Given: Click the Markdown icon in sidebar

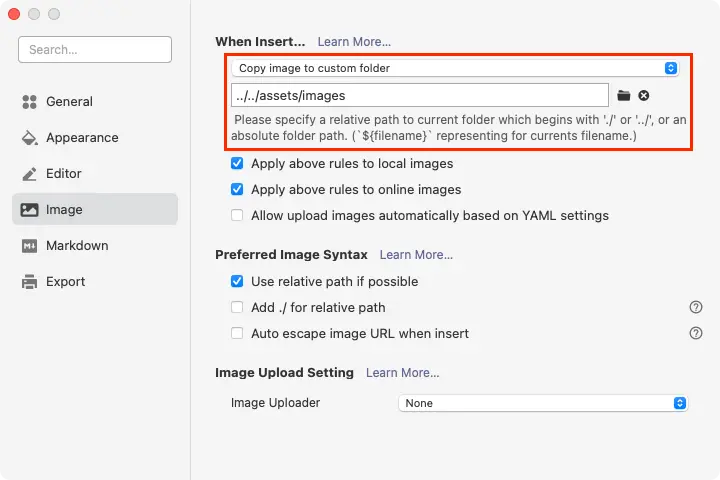Looking at the screenshot, I should pos(29,245).
